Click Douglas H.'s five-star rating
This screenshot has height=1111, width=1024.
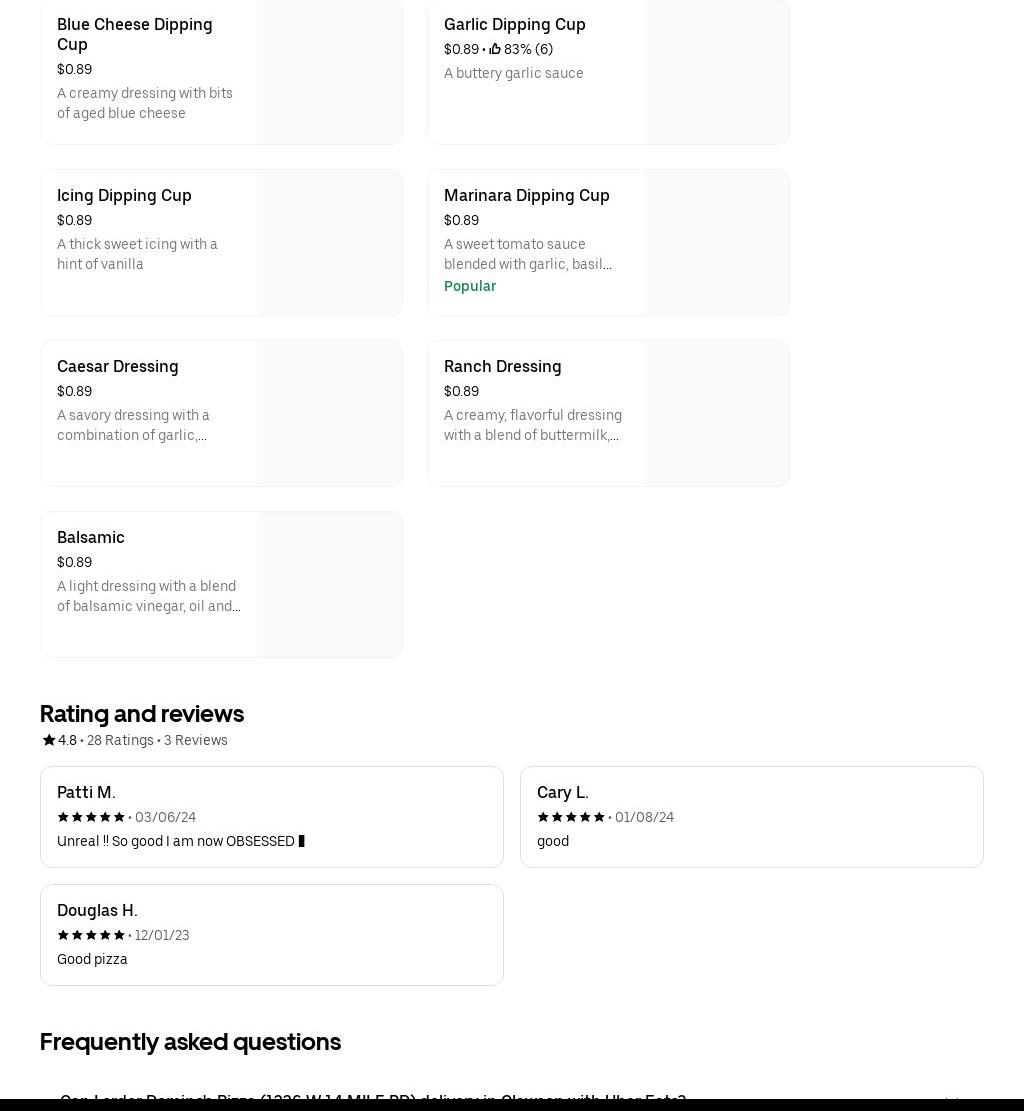tap(91, 935)
